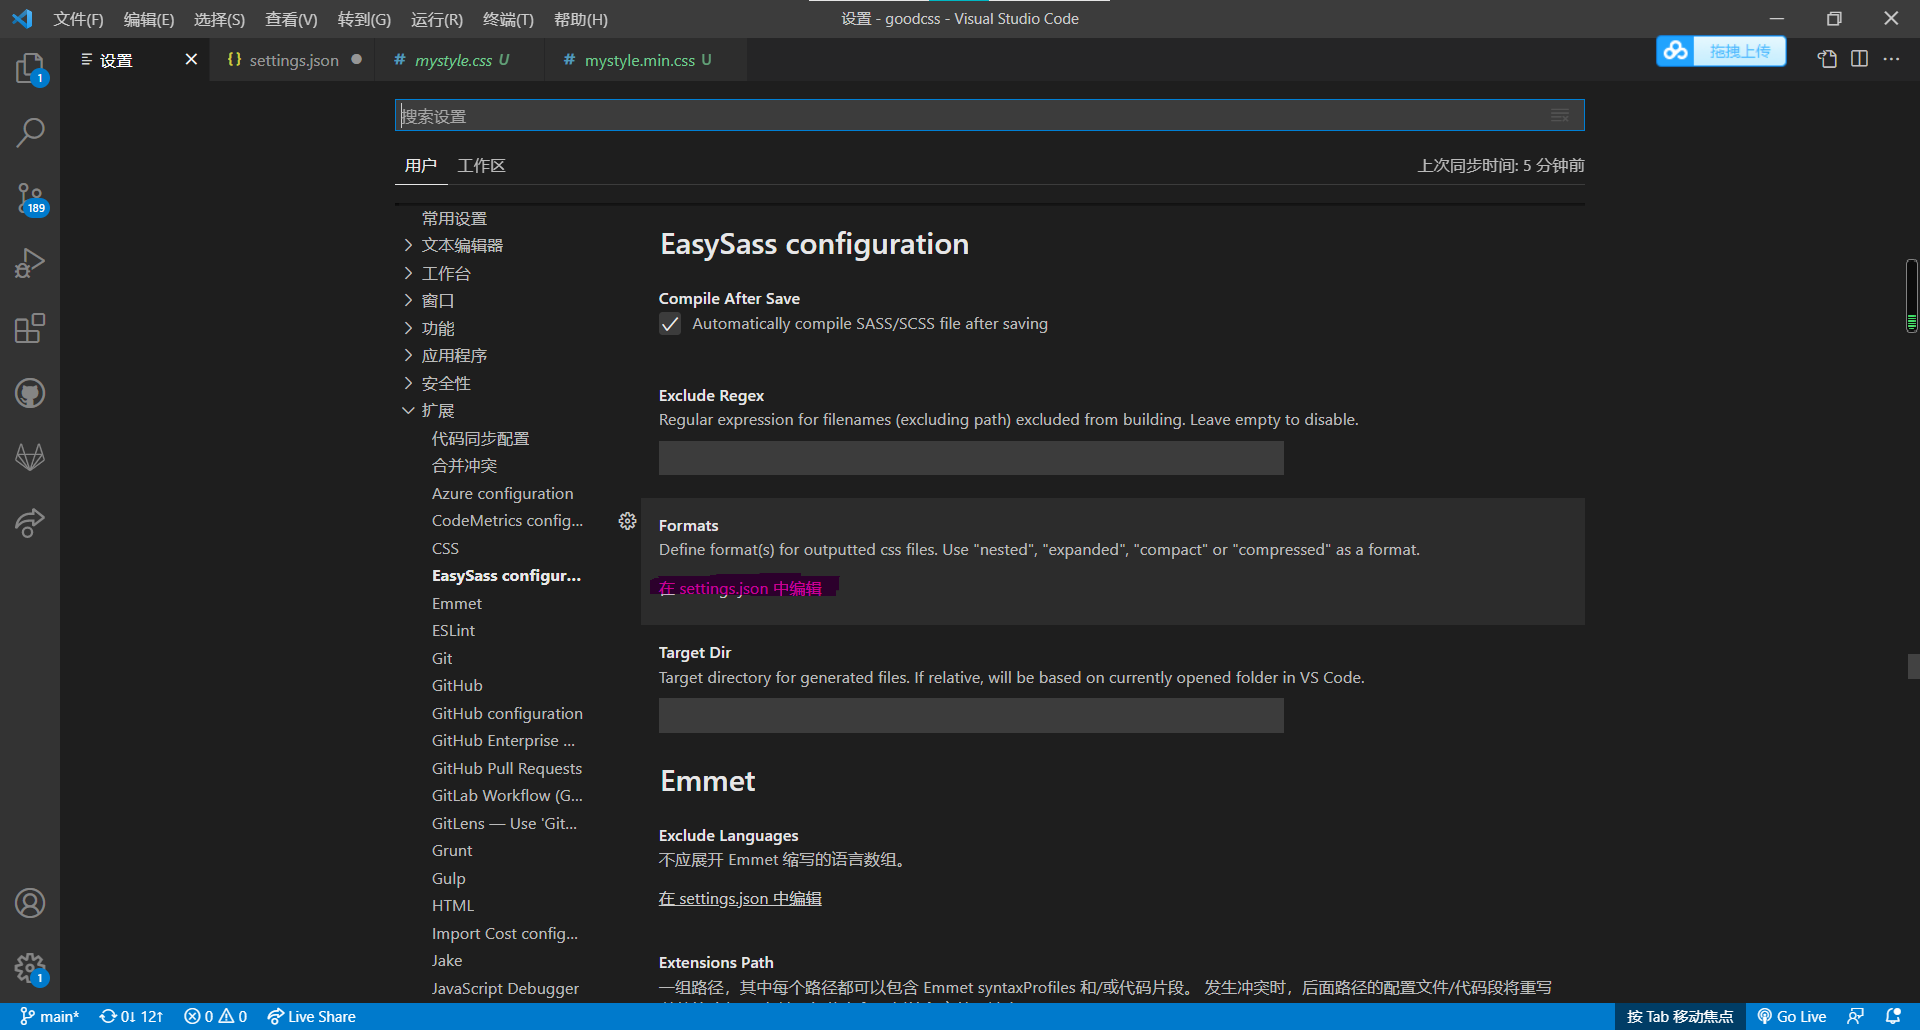This screenshot has width=1920, height=1030.
Task: Open the Explorer view in activity bar
Action: pos(30,69)
